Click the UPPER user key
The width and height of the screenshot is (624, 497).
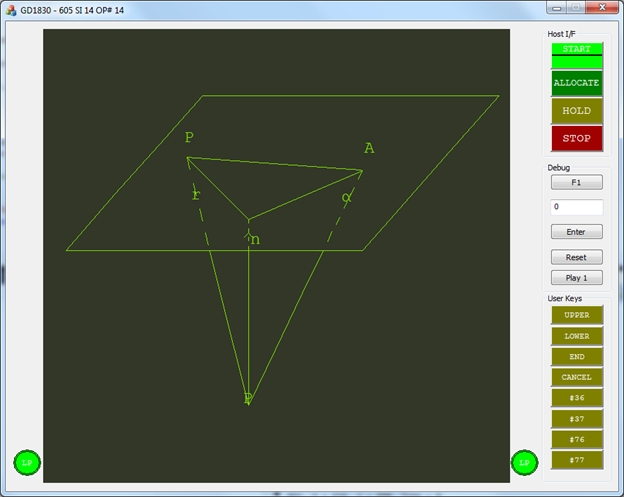click(x=577, y=315)
